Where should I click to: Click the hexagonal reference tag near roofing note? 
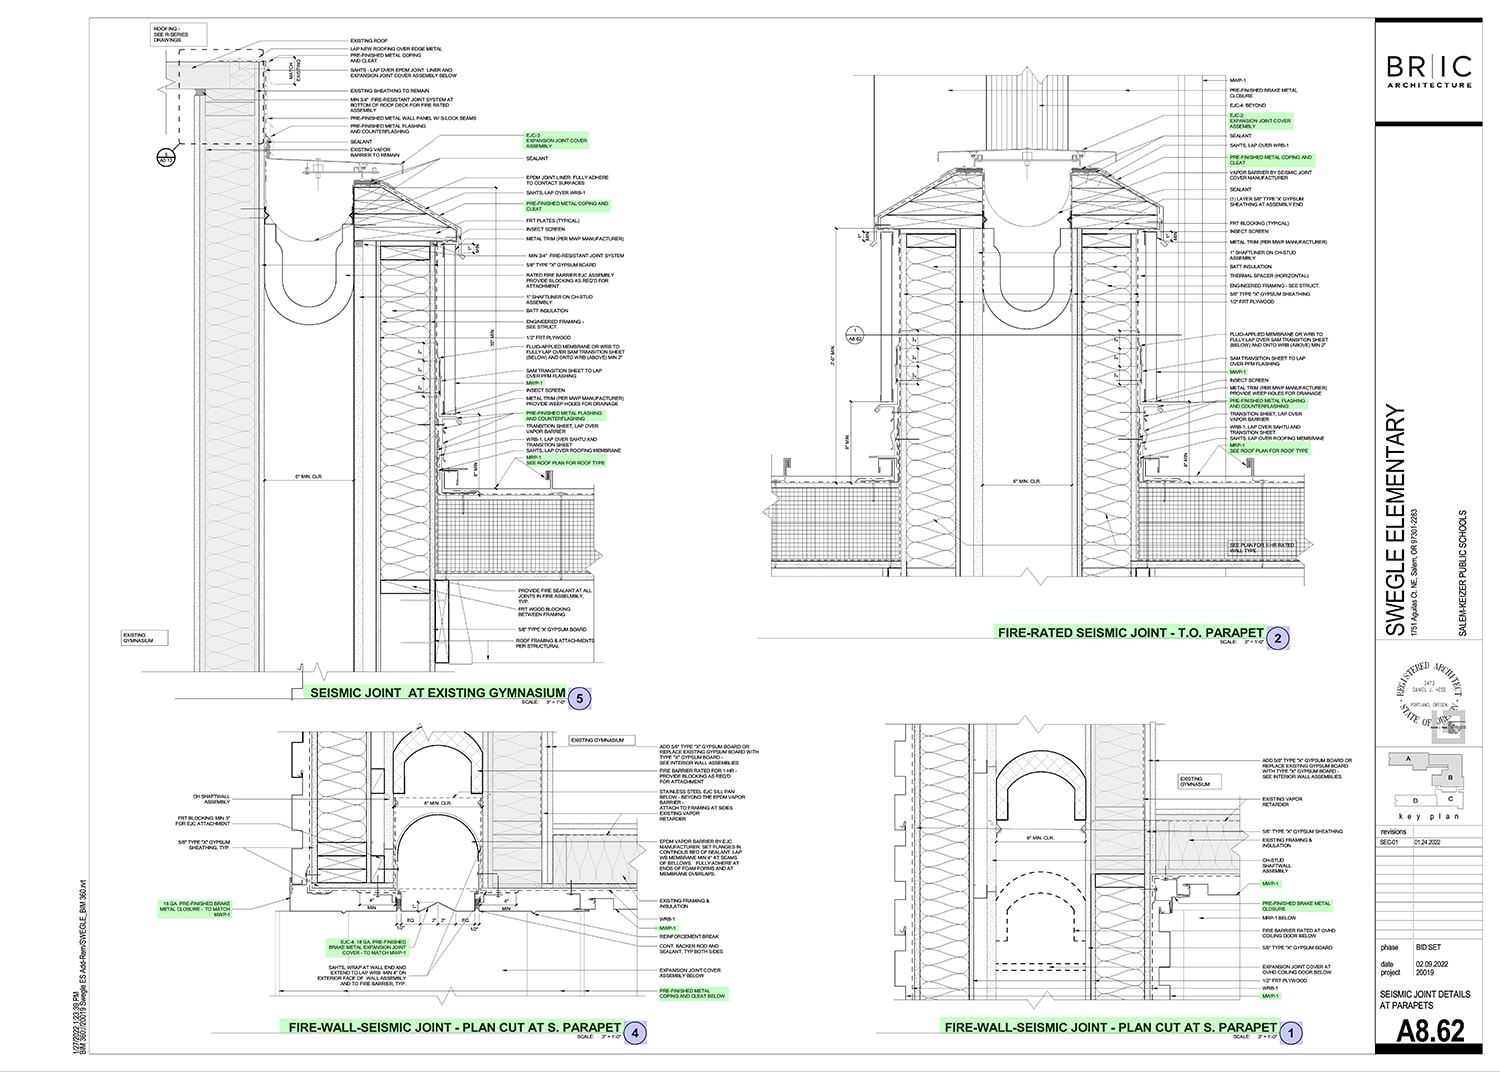165,157
